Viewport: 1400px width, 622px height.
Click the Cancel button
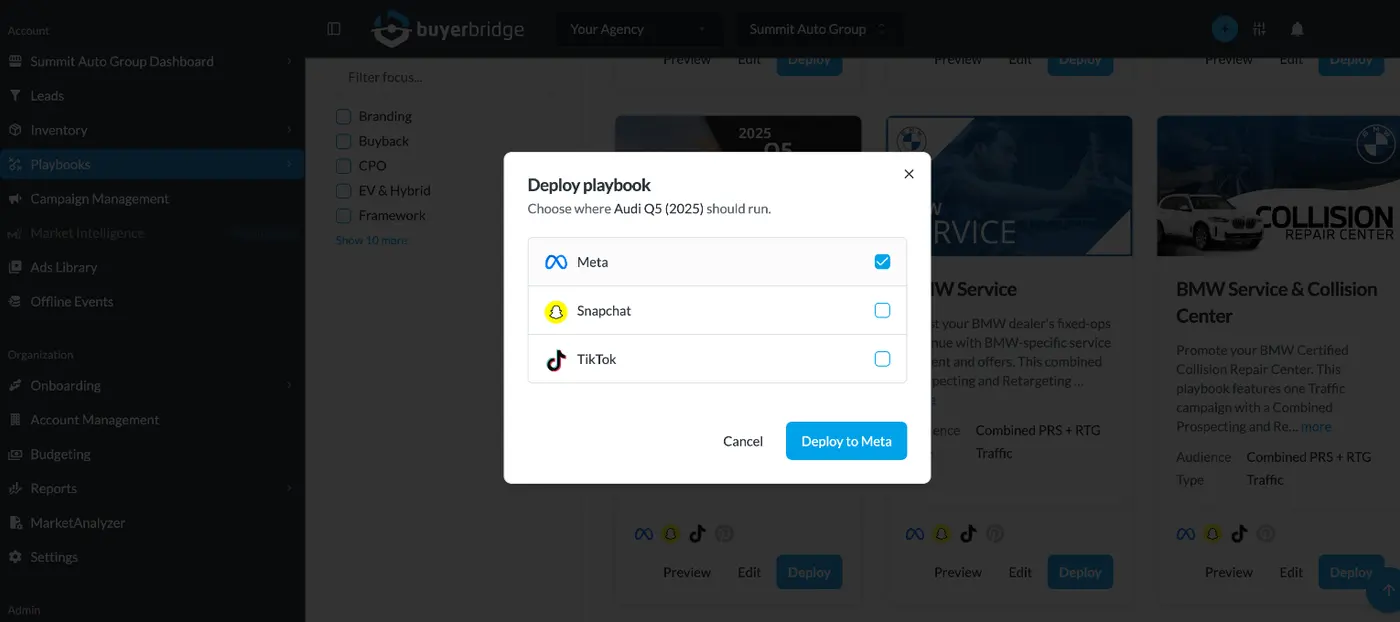(743, 441)
